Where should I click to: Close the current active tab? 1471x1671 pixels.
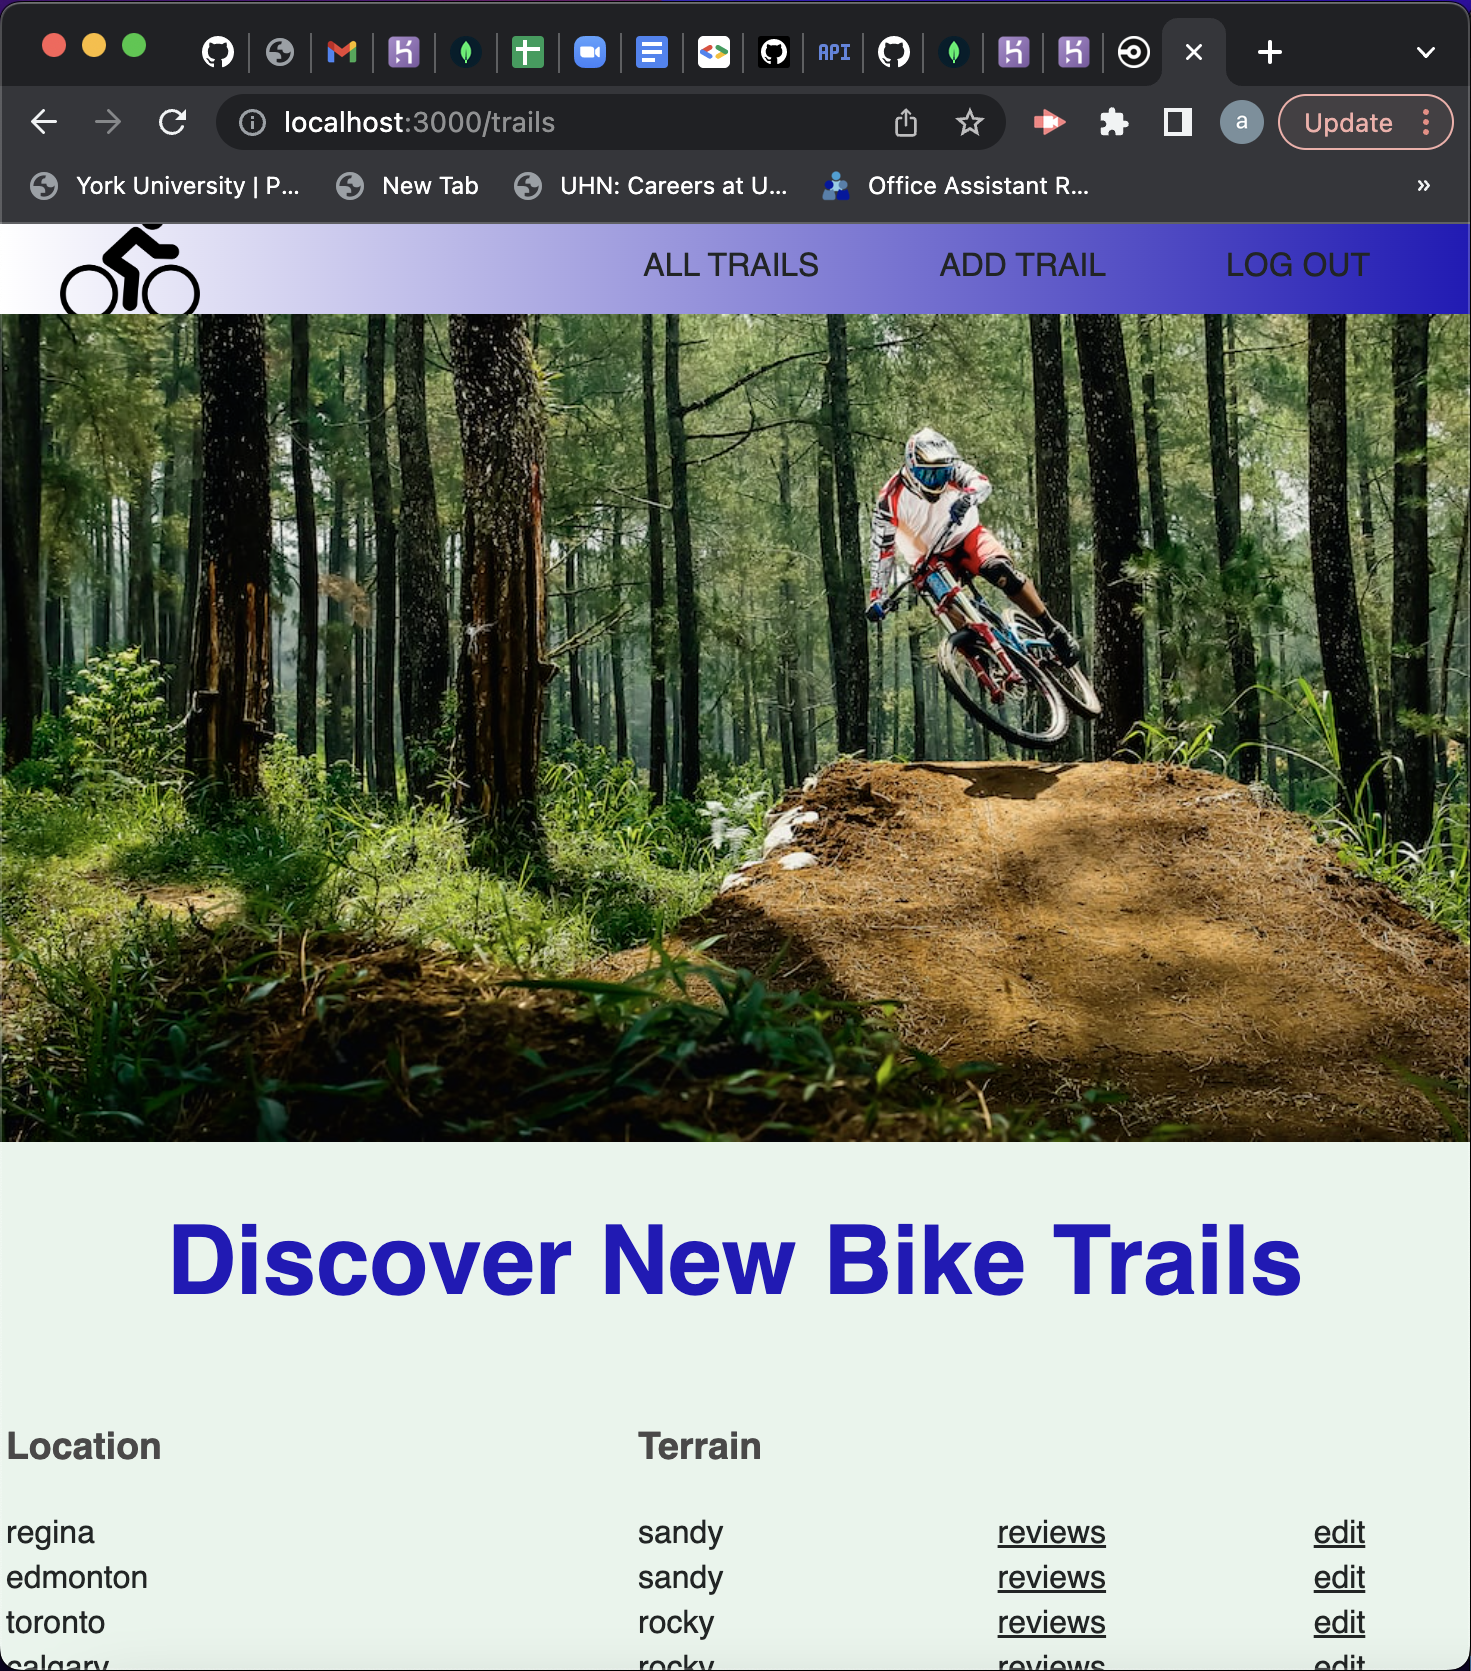pos(1194,52)
